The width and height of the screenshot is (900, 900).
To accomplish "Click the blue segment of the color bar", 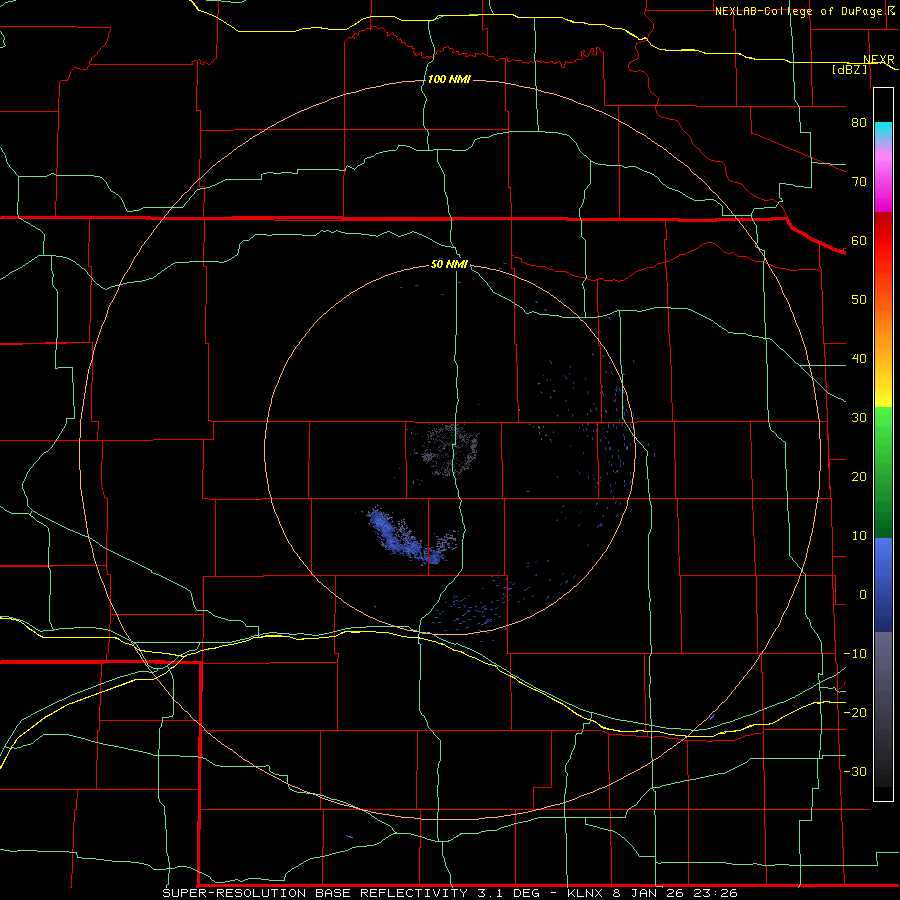I will (x=883, y=584).
